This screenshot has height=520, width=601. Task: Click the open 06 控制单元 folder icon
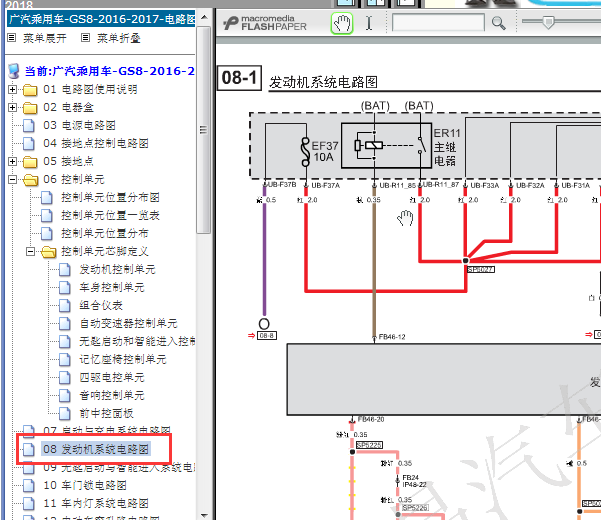[30, 180]
